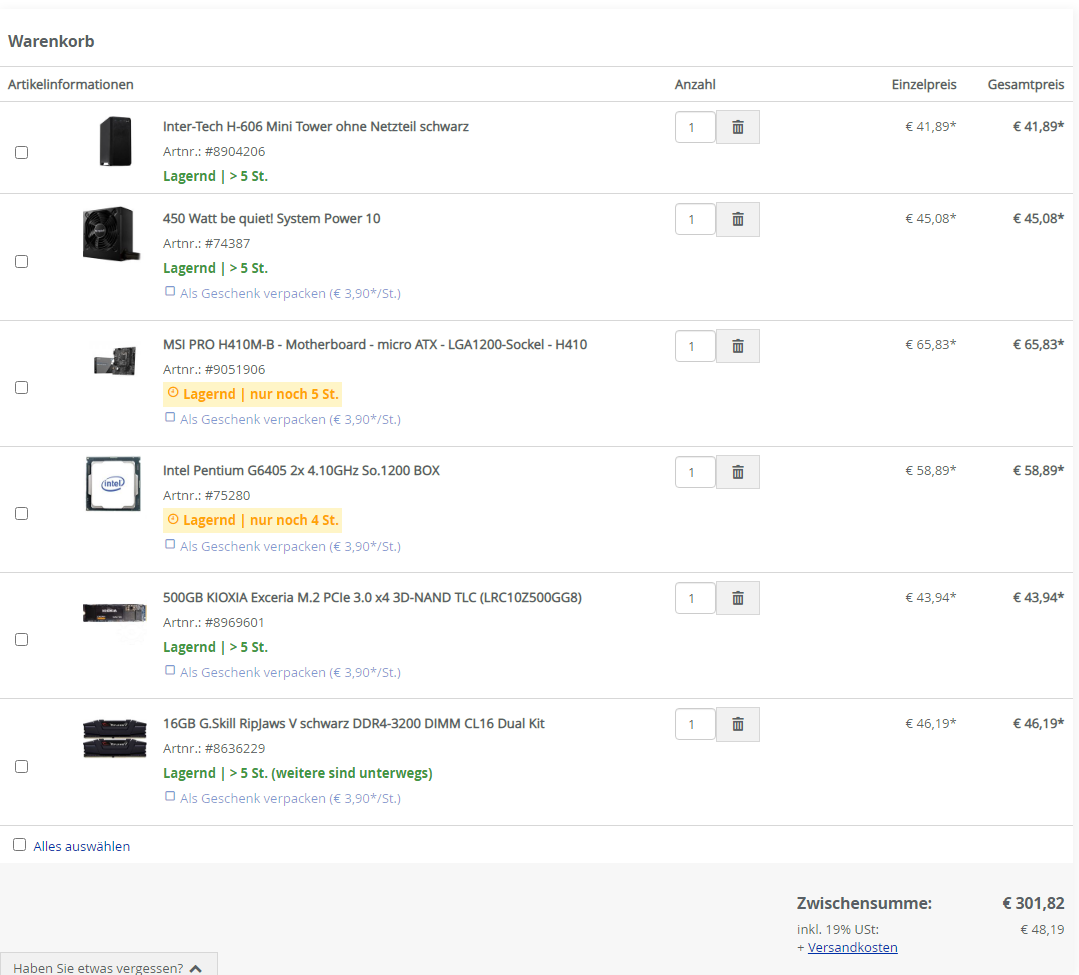The height and width of the screenshot is (975, 1079).
Task: Open the Versandkosten link
Action: point(852,947)
